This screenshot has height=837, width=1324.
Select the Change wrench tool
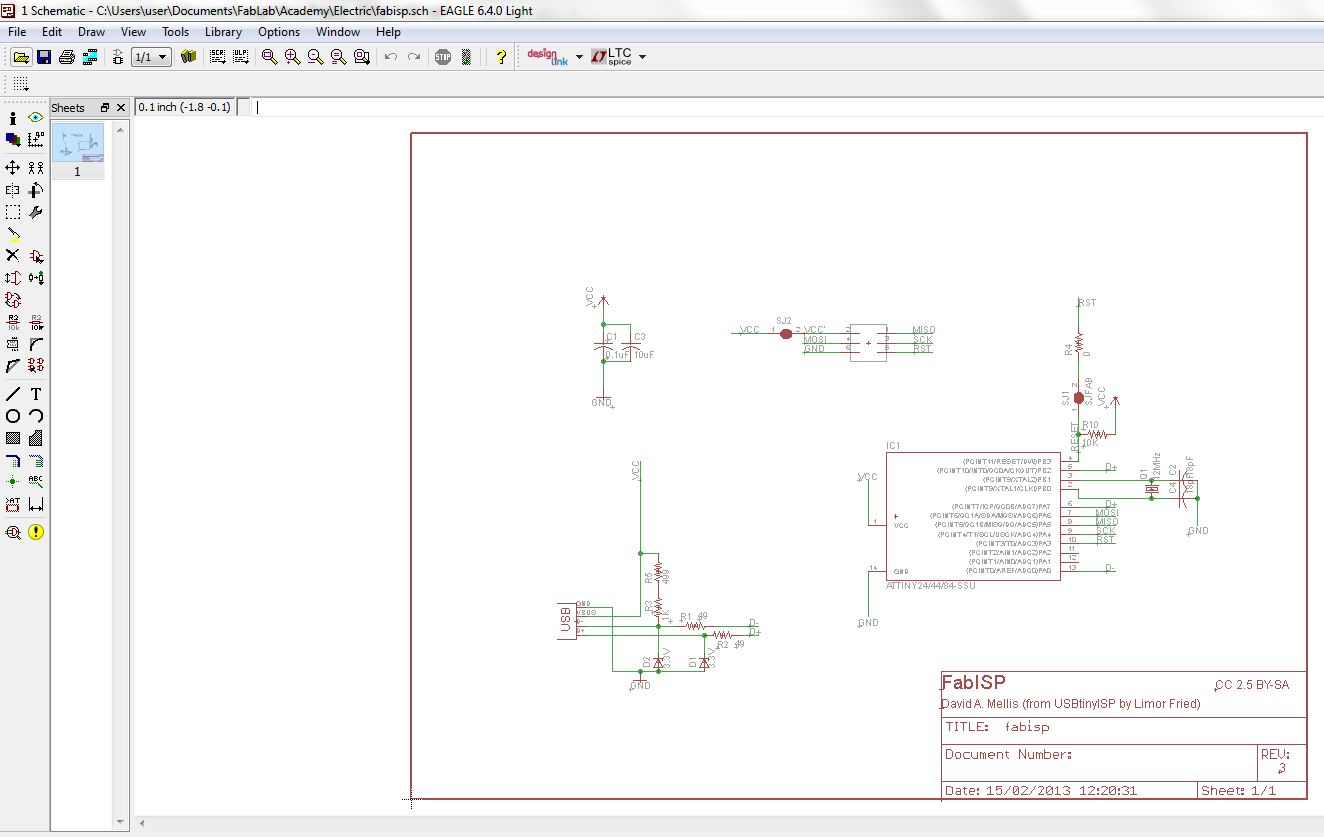[36, 212]
